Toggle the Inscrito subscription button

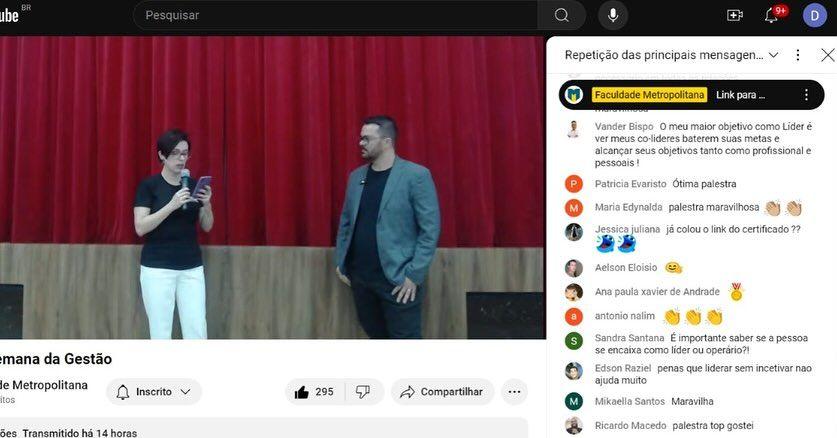tap(153, 392)
